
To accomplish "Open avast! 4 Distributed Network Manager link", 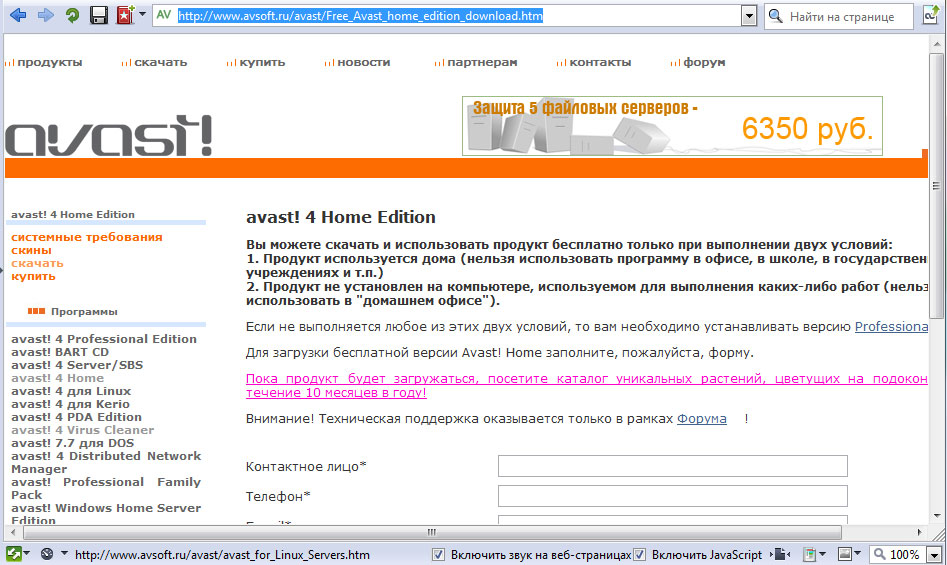I will [106, 462].
